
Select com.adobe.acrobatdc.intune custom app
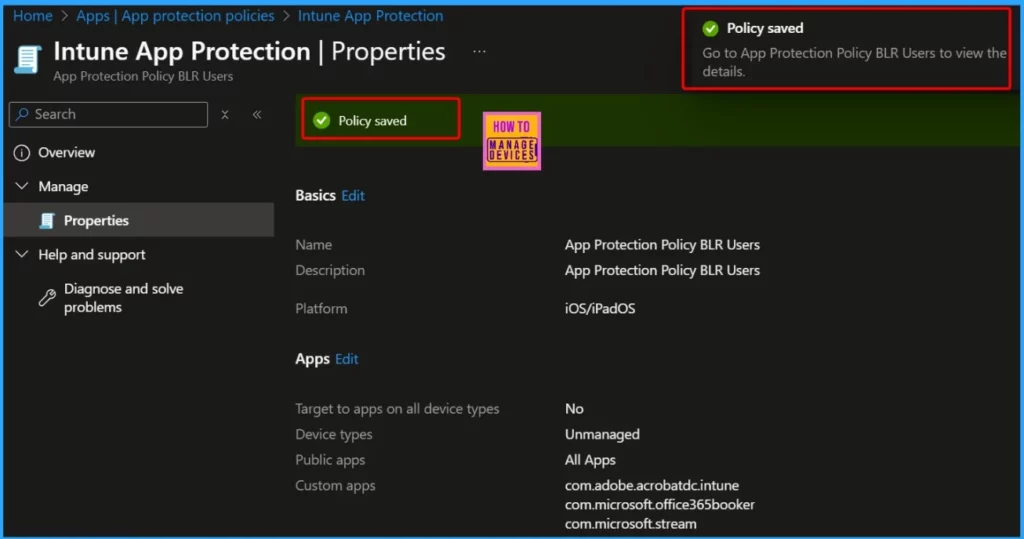point(652,485)
